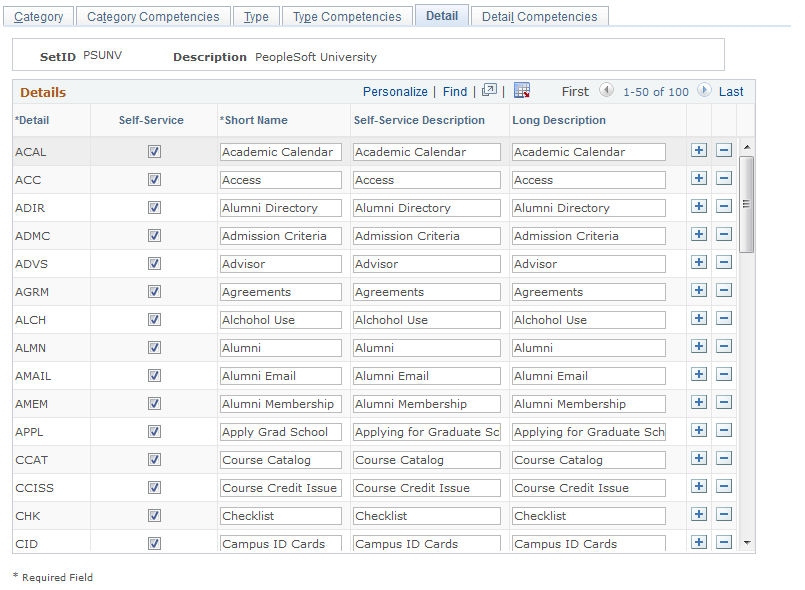This screenshot has height=590, width=805.
Task: Switch to the Category tab
Action: coord(39,16)
